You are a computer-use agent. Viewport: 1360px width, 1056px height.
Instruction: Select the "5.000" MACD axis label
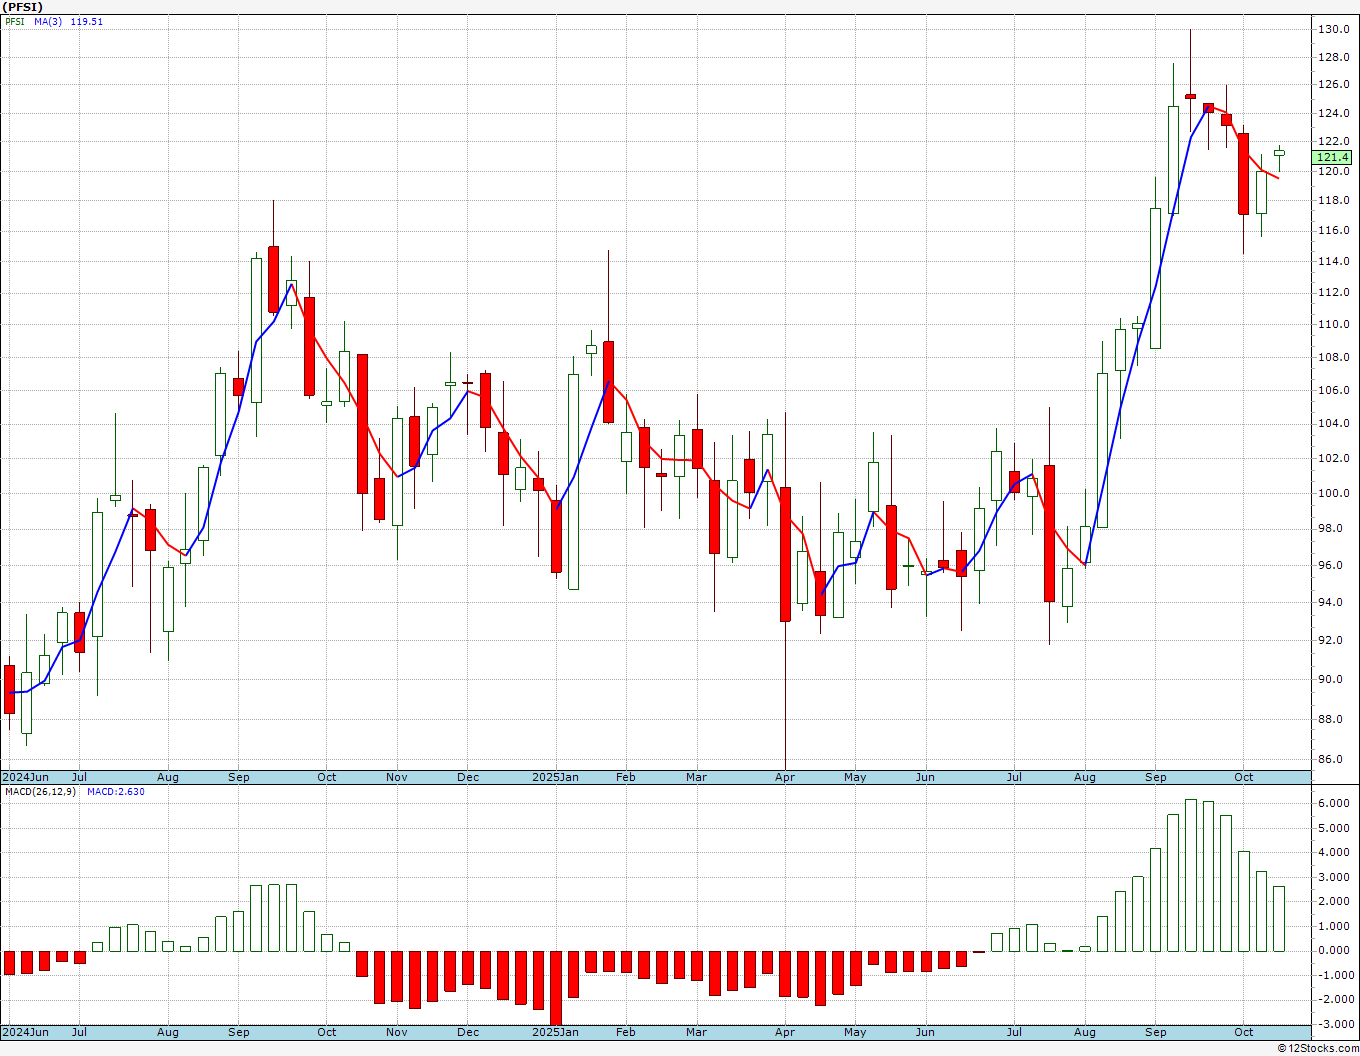1333,828
